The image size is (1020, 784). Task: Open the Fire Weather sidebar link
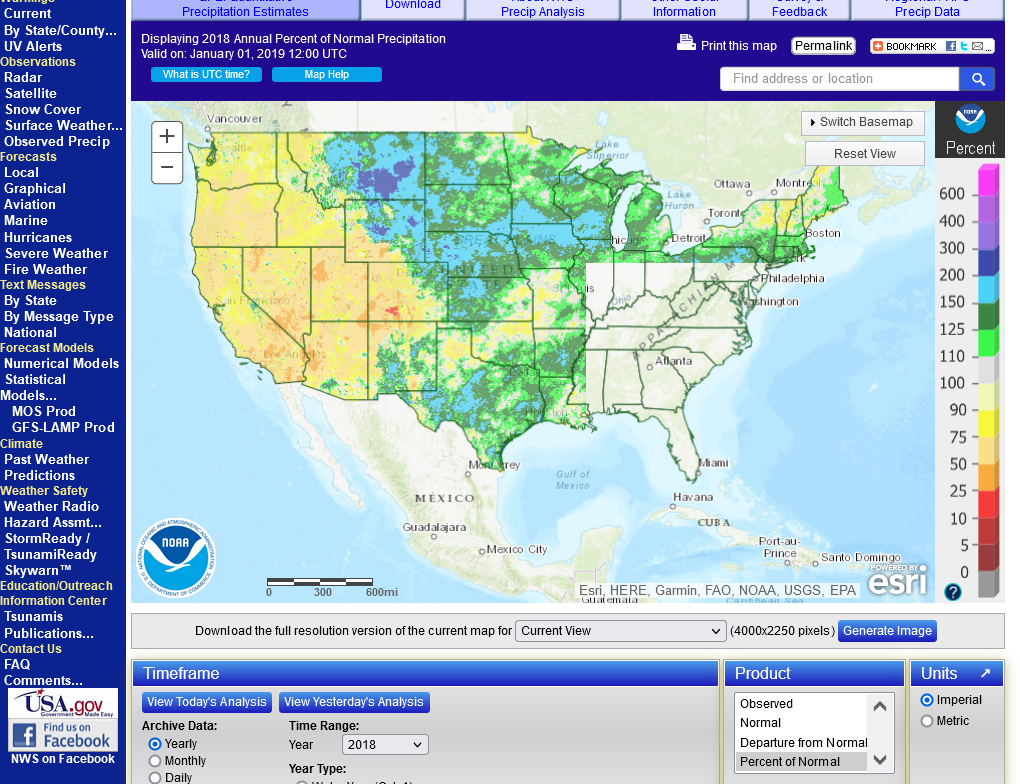point(46,269)
